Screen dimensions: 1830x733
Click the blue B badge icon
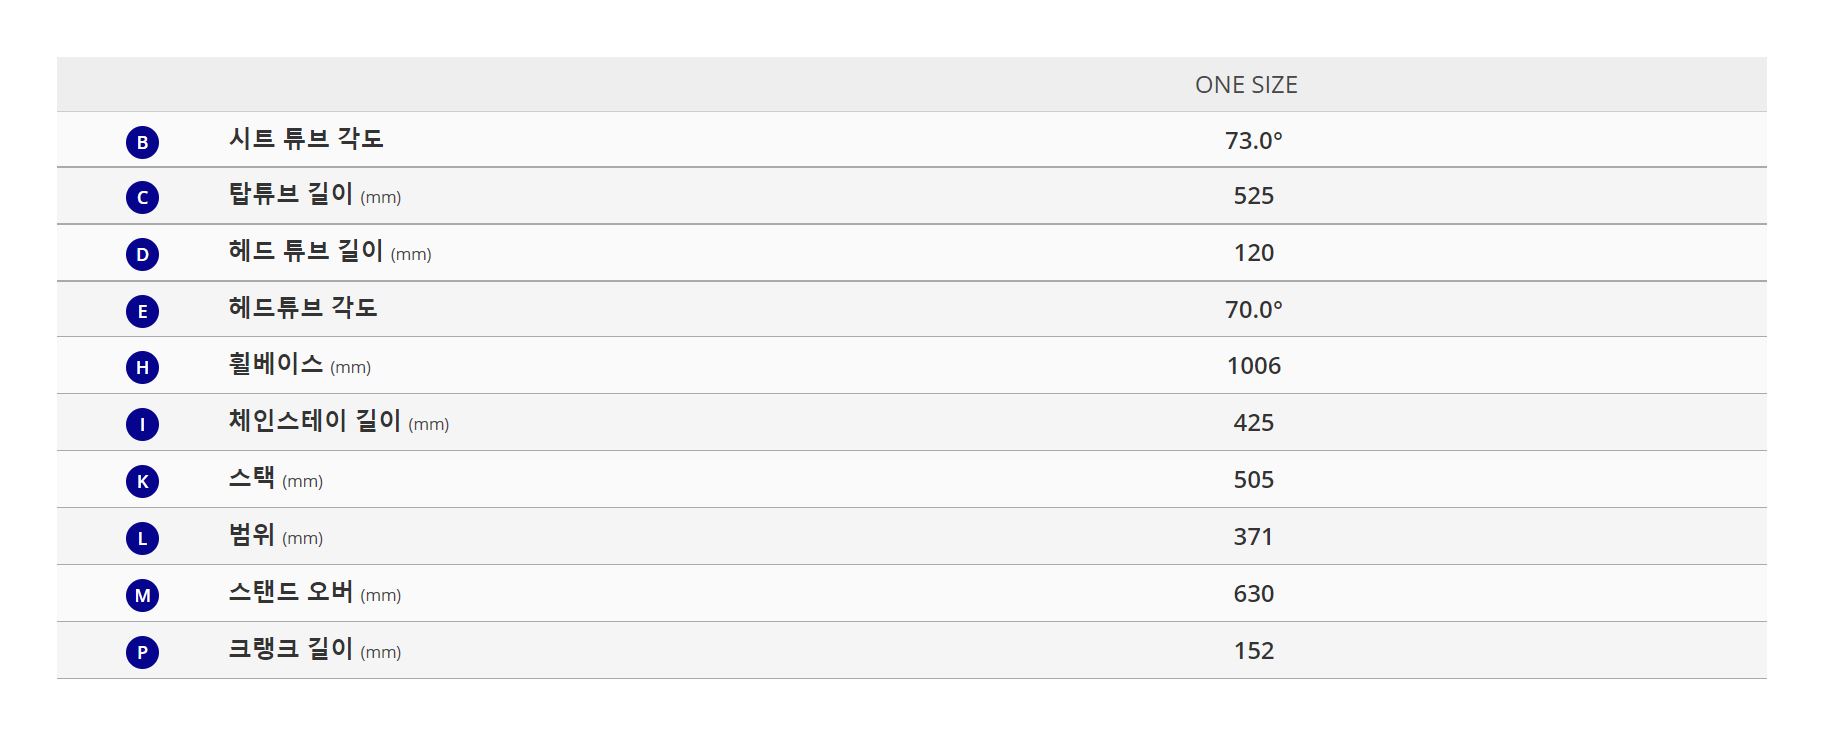pos(142,142)
